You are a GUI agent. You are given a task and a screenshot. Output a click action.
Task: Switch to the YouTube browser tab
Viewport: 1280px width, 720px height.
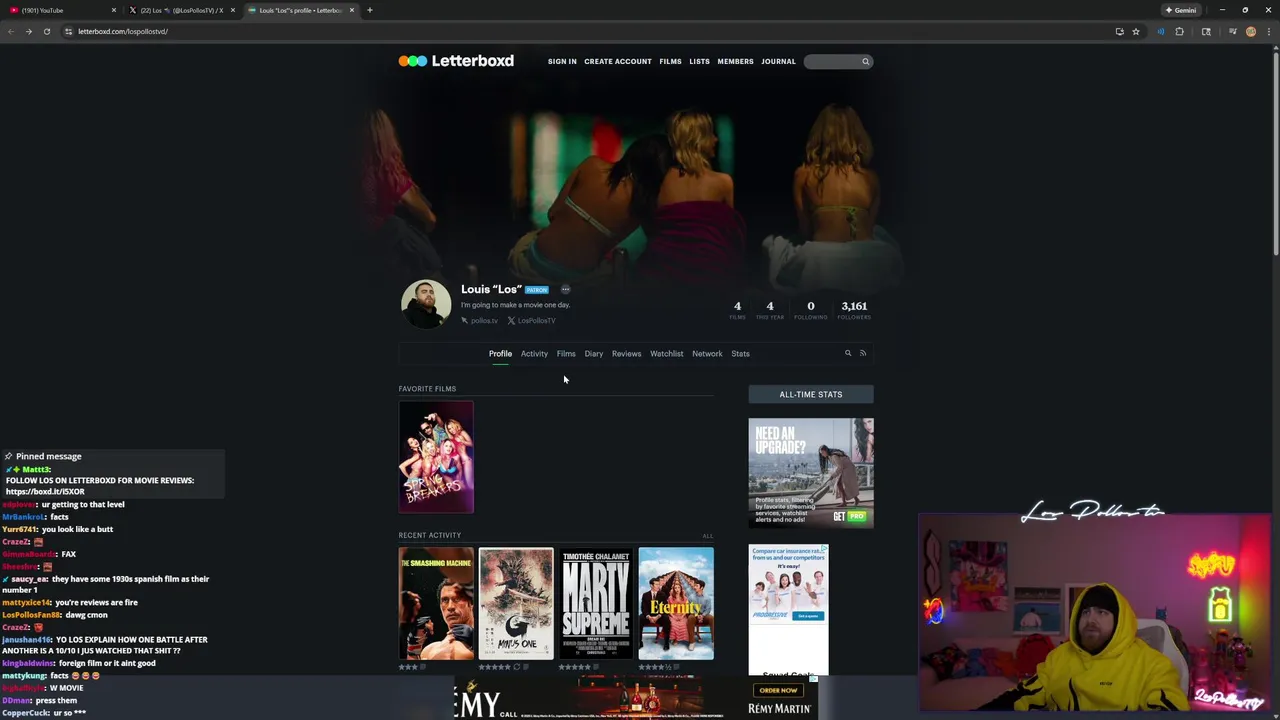(x=60, y=10)
